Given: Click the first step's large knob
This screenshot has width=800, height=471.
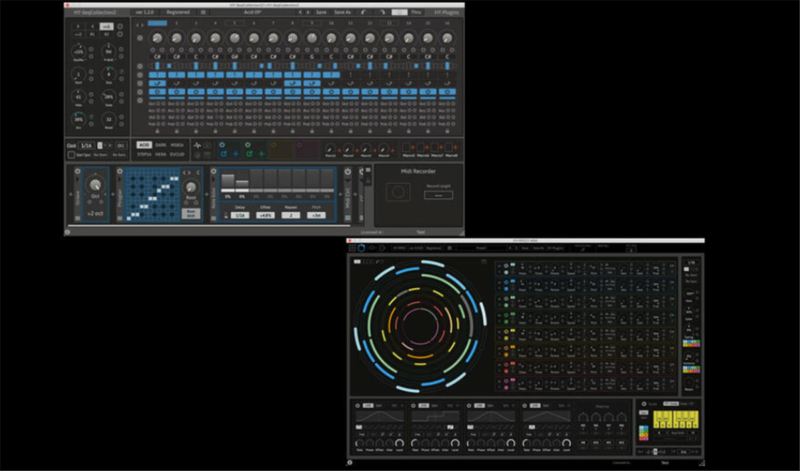Looking at the screenshot, I should click(x=158, y=38).
